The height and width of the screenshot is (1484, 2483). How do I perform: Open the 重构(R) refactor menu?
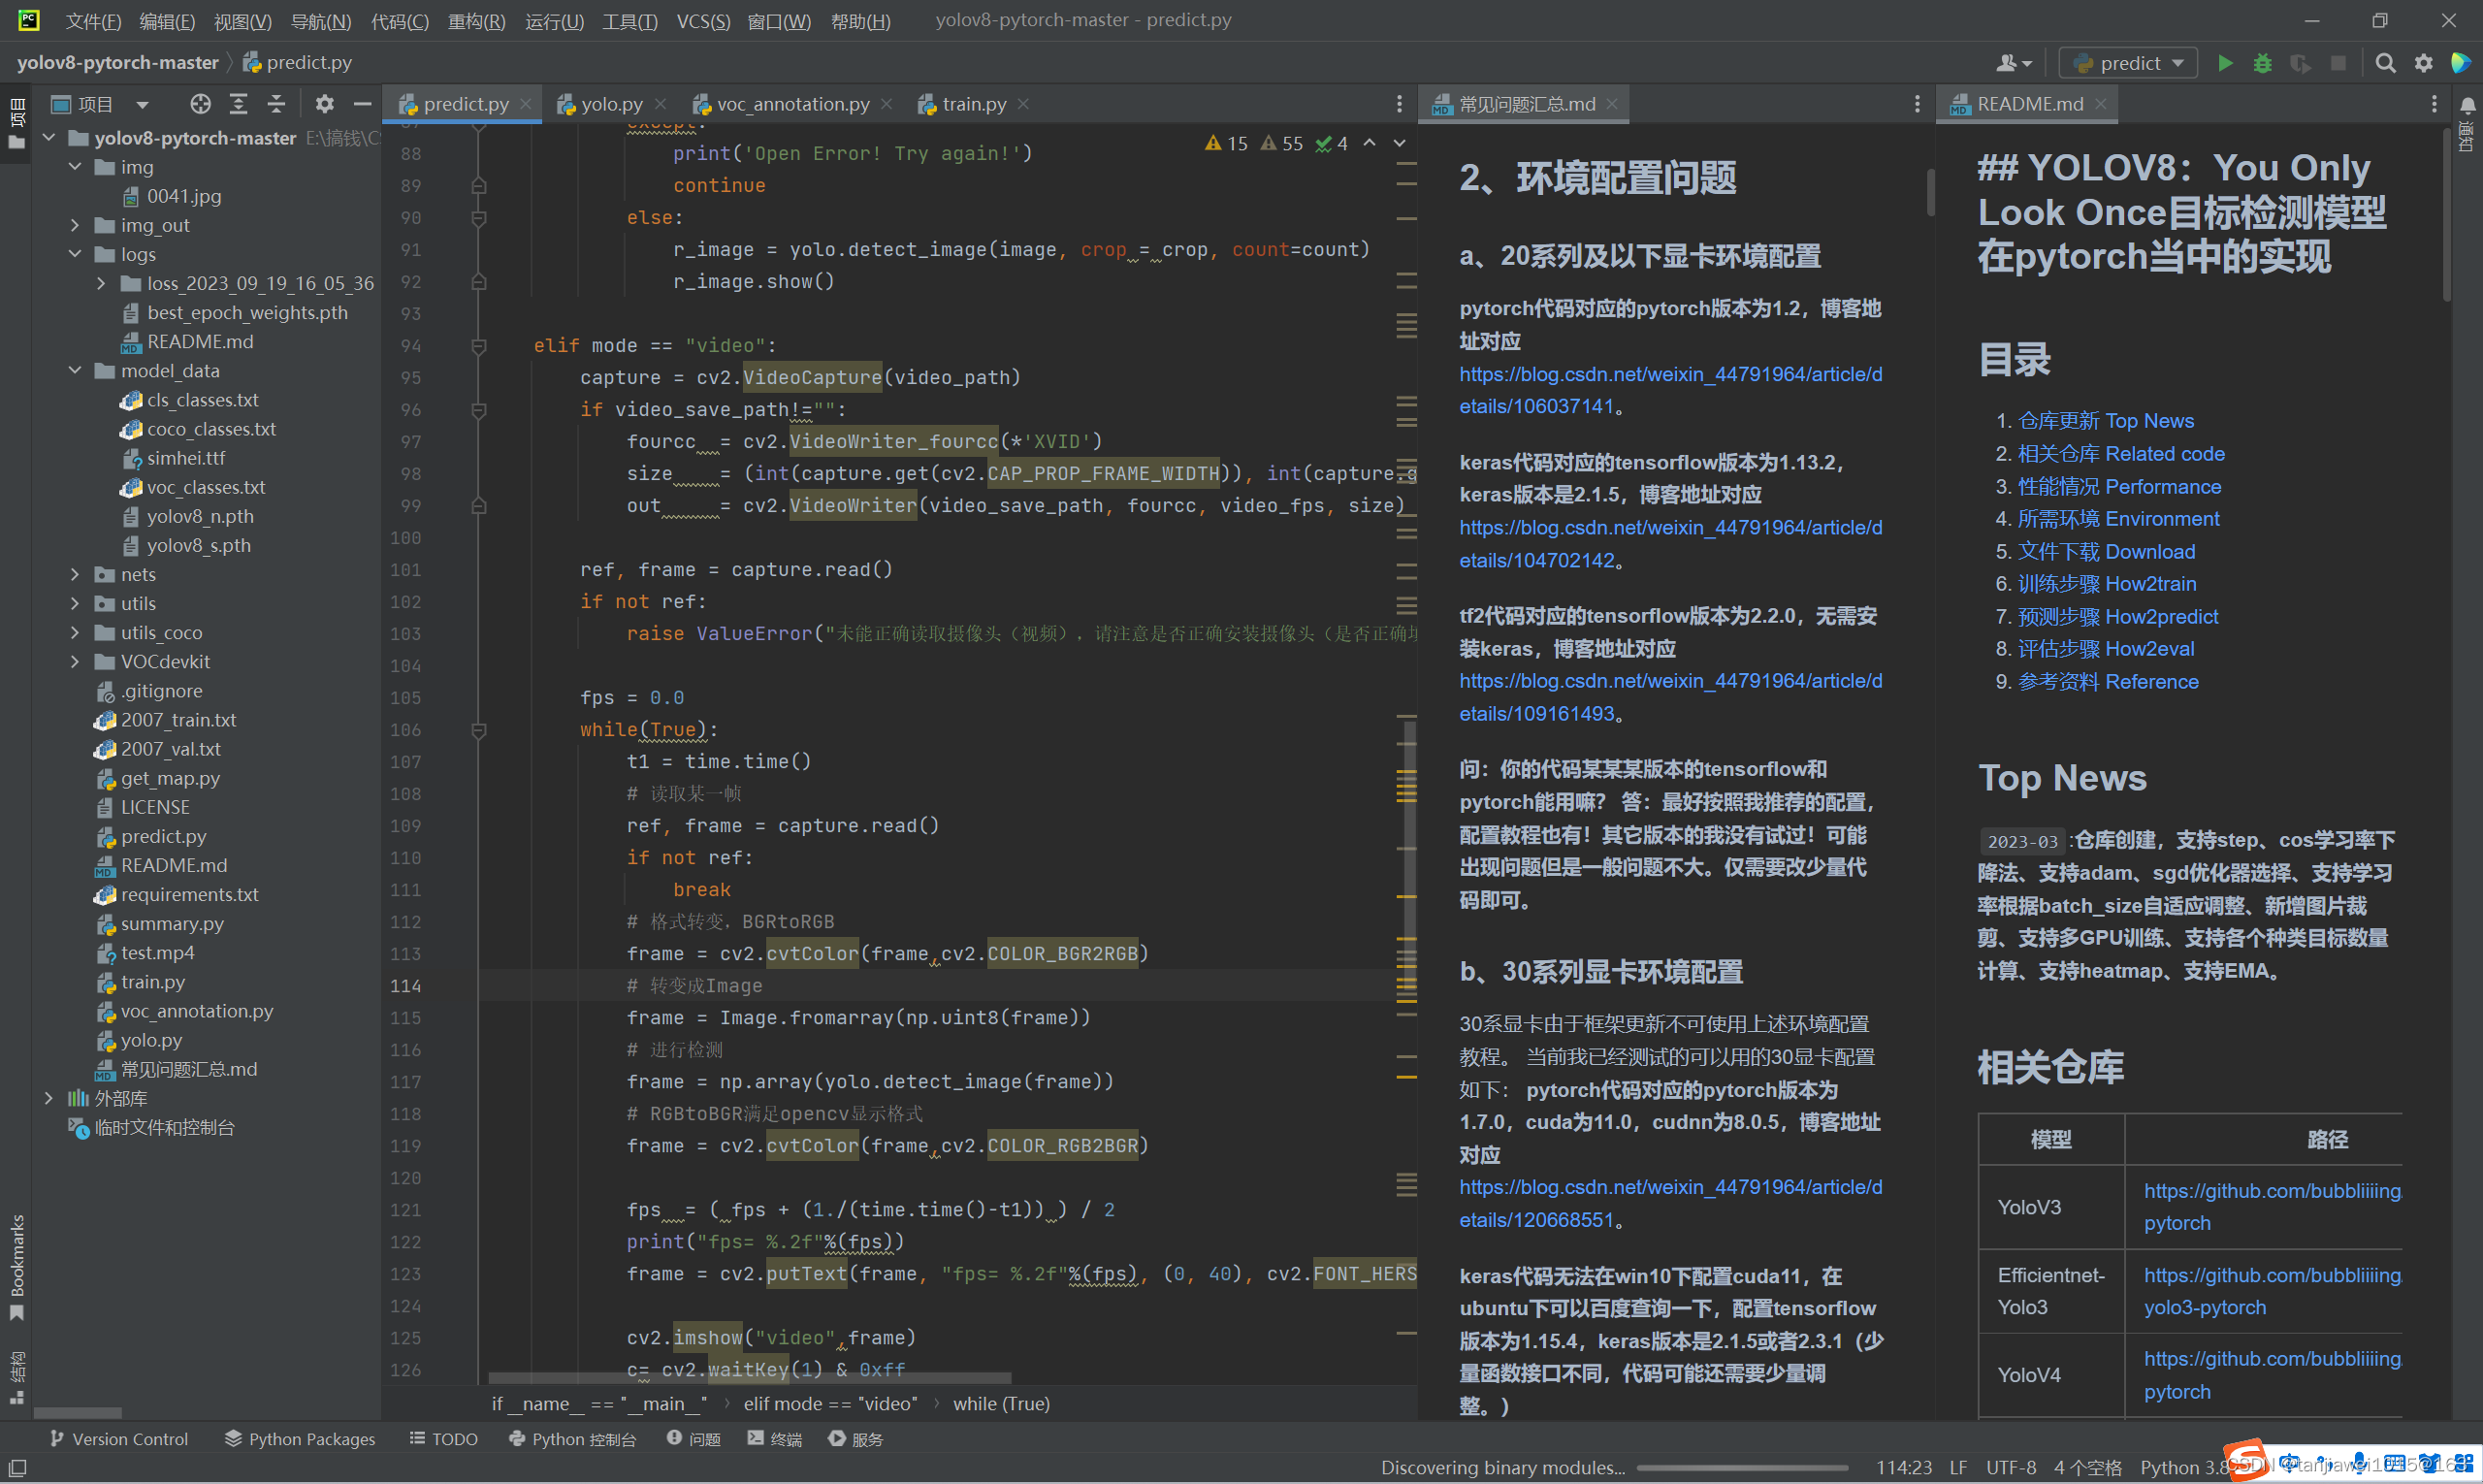pyautogui.click(x=476, y=21)
